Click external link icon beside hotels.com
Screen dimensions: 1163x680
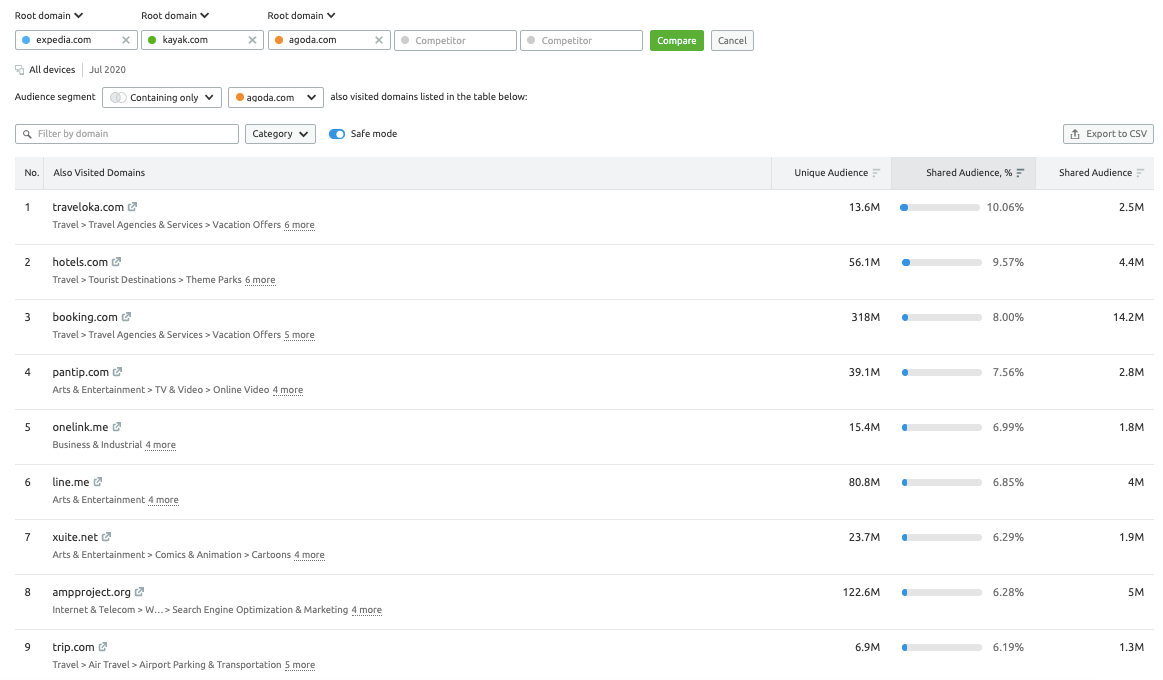(x=117, y=262)
